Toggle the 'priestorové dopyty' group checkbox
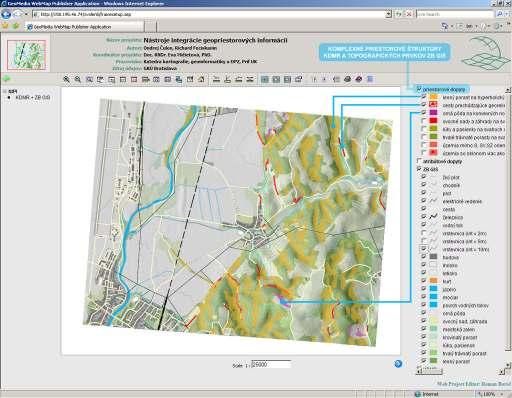 [x=419, y=89]
